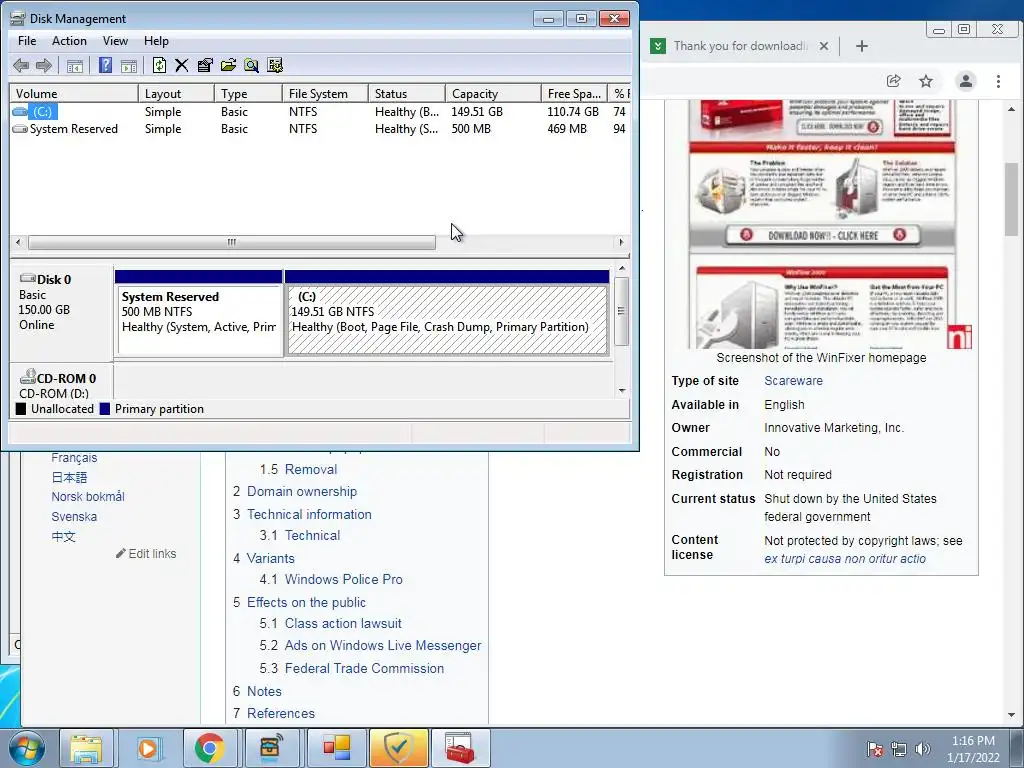The width and height of the screenshot is (1024, 768).
Task: Open the Scareware link in the infobox
Action: pyautogui.click(x=793, y=381)
